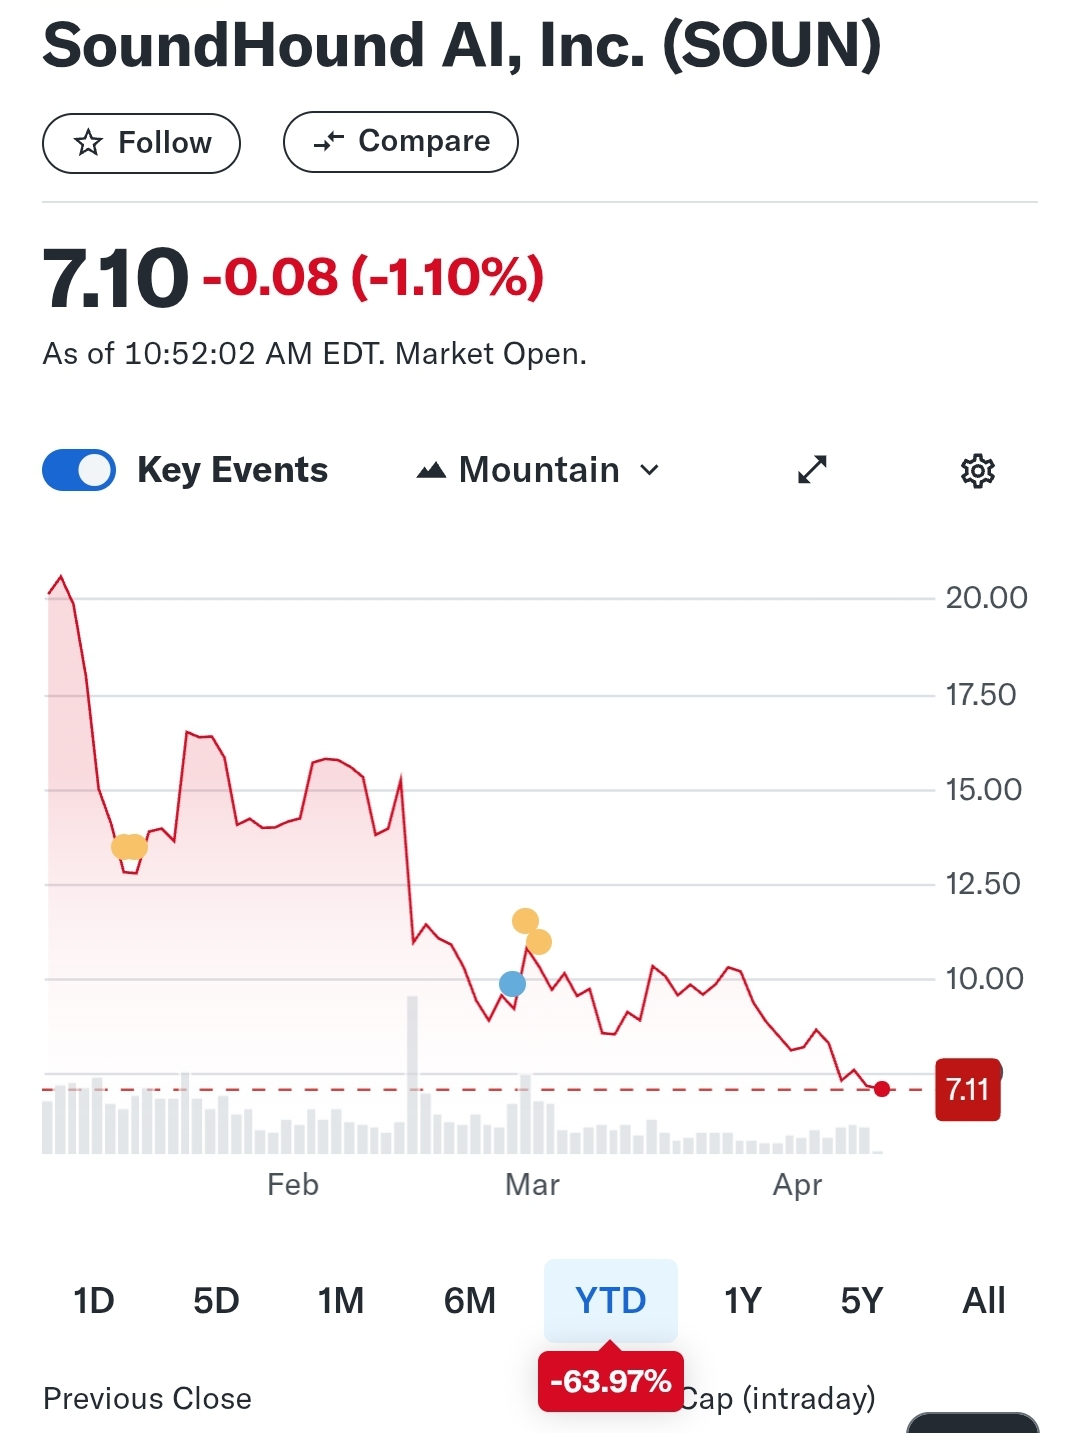The image size is (1080, 1433).
Task: Open the Mountain chart type dropdown
Action: [x=539, y=470]
